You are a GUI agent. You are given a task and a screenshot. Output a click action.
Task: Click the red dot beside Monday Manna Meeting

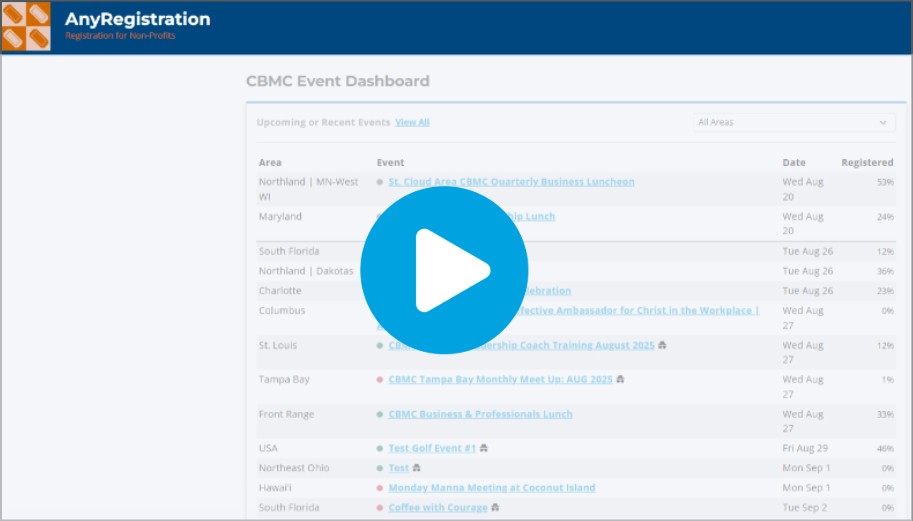click(380, 488)
